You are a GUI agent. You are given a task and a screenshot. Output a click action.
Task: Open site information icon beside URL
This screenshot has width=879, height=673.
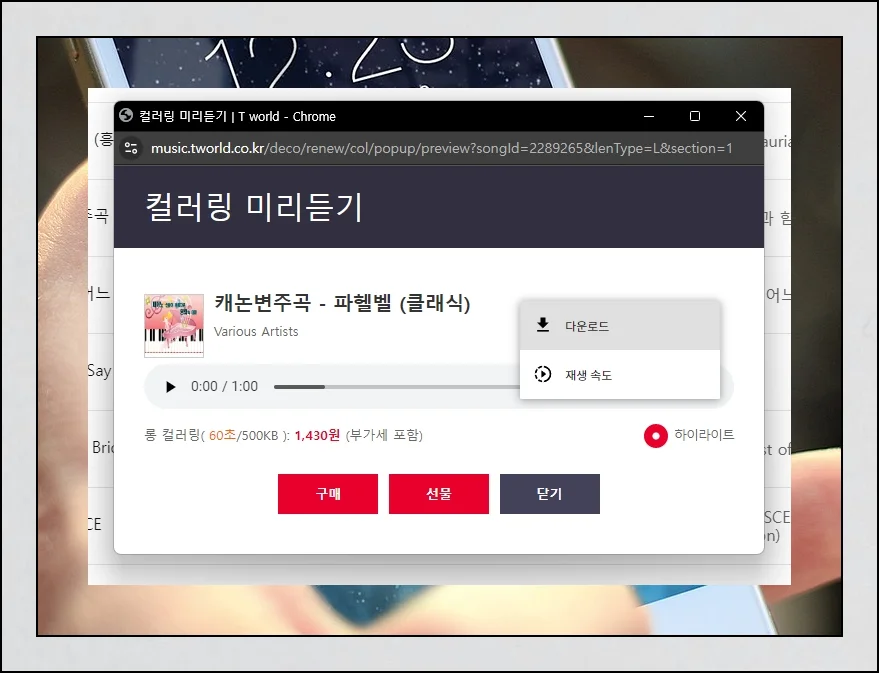pos(131,148)
